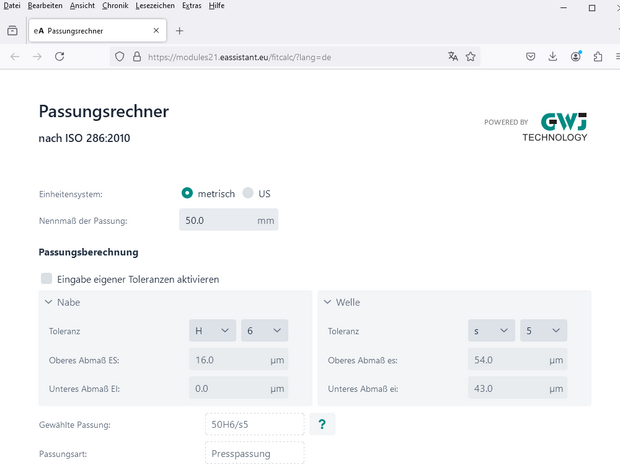This screenshot has height=465, width=620.
Task: Open the downloads panel icon
Action: click(553, 57)
